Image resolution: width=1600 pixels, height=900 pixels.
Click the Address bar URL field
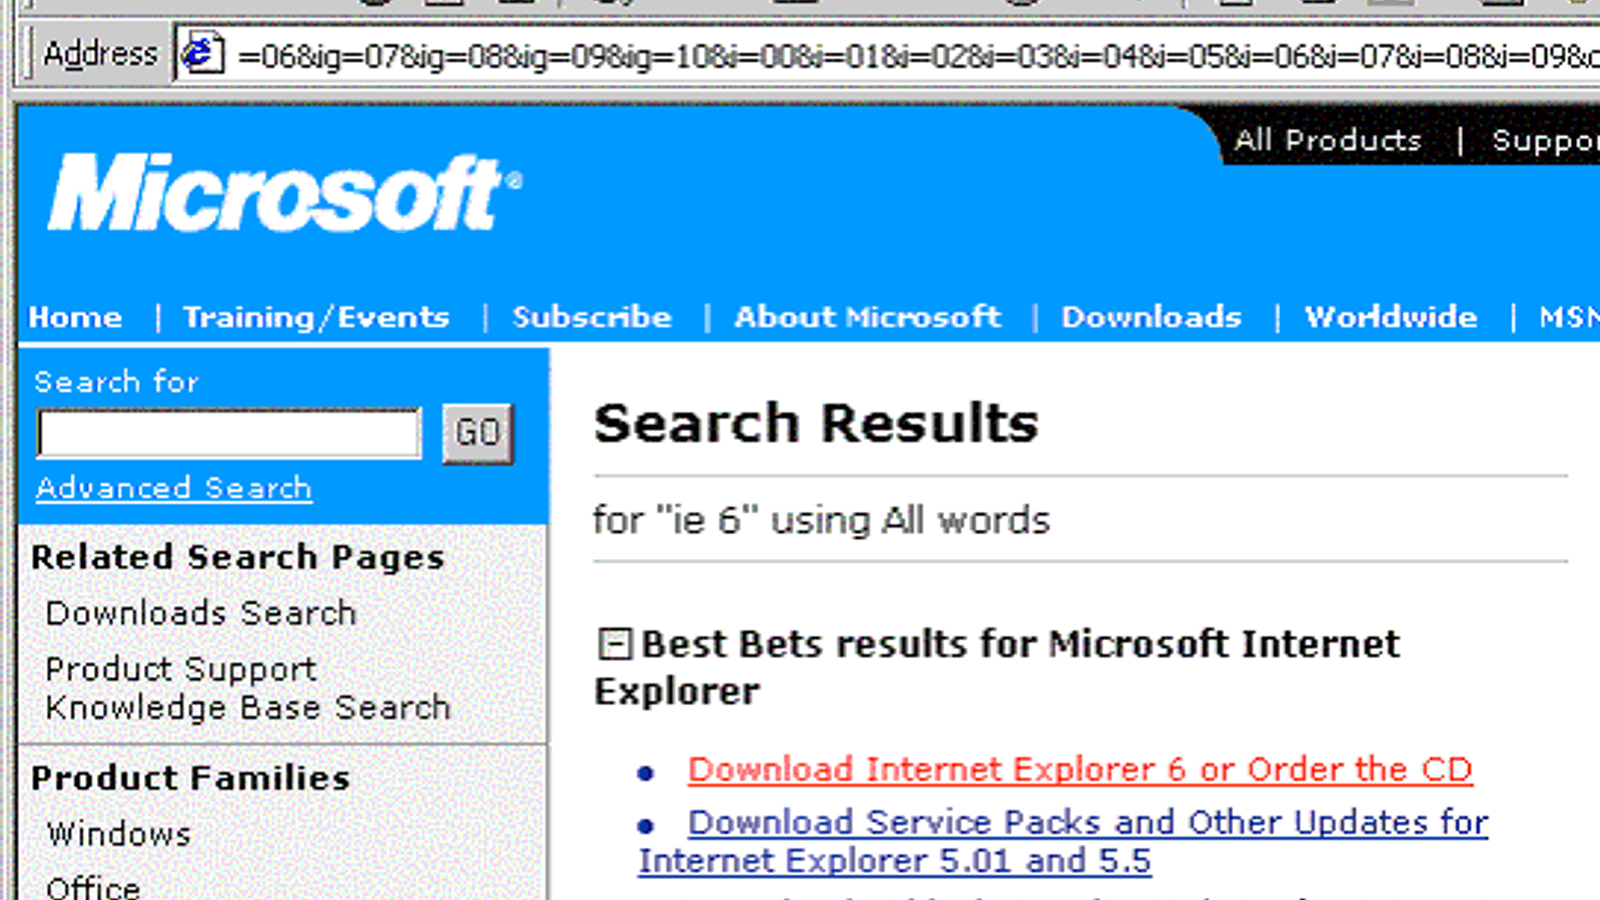[x=900, y=55]
